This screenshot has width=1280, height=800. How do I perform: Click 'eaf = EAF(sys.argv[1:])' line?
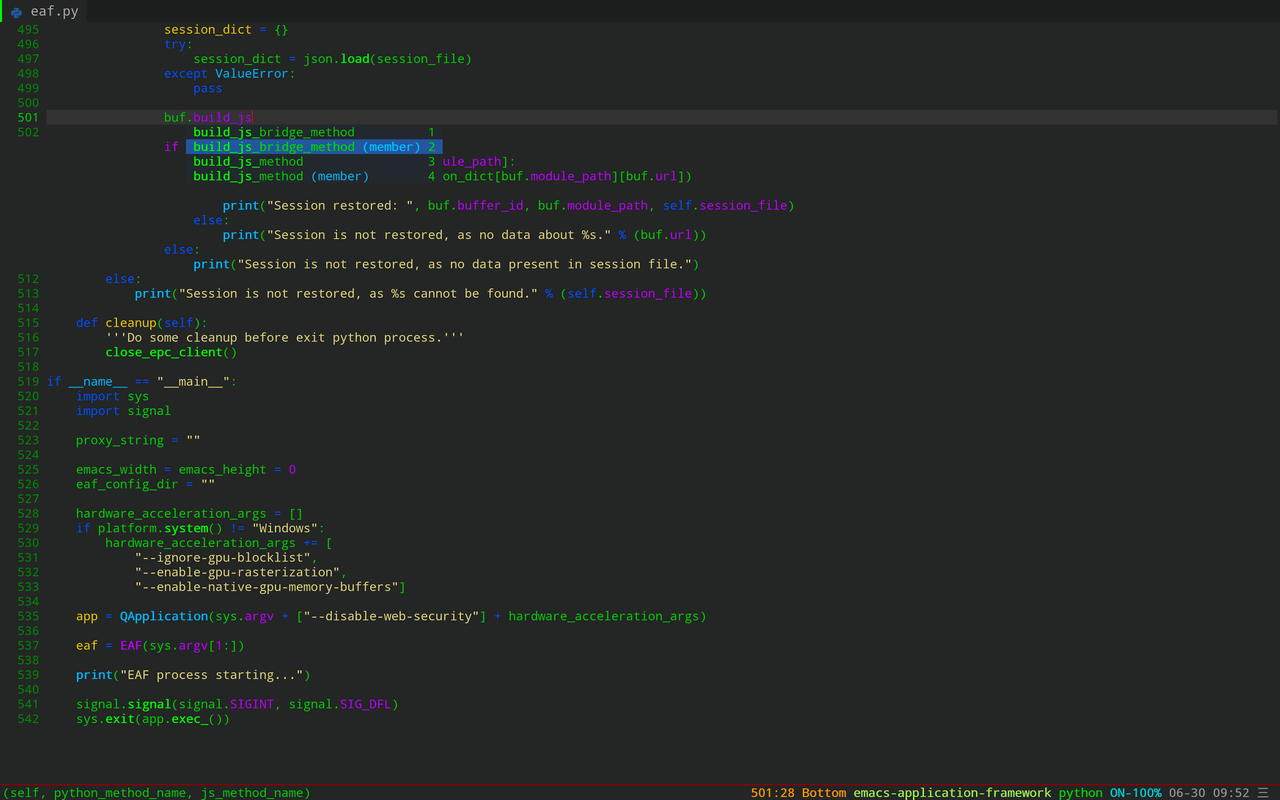[x=160, y=646]
